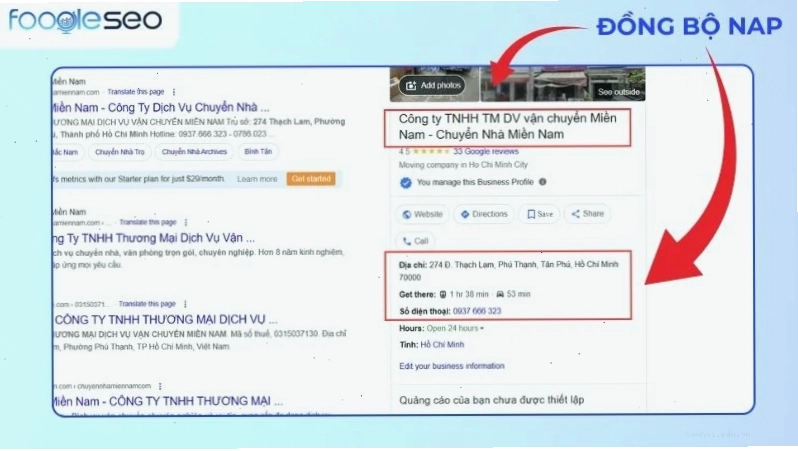798x451 pixels.
Task: Open three-dot menu of third result
Action: pos(185,304)
